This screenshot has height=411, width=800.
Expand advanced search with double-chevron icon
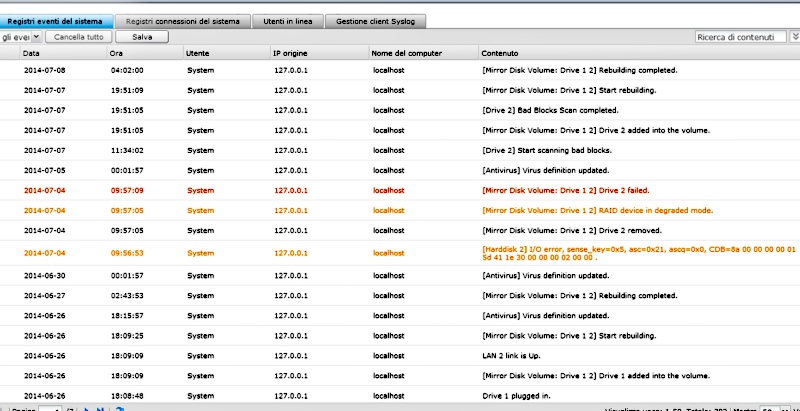tap(795, 36)
